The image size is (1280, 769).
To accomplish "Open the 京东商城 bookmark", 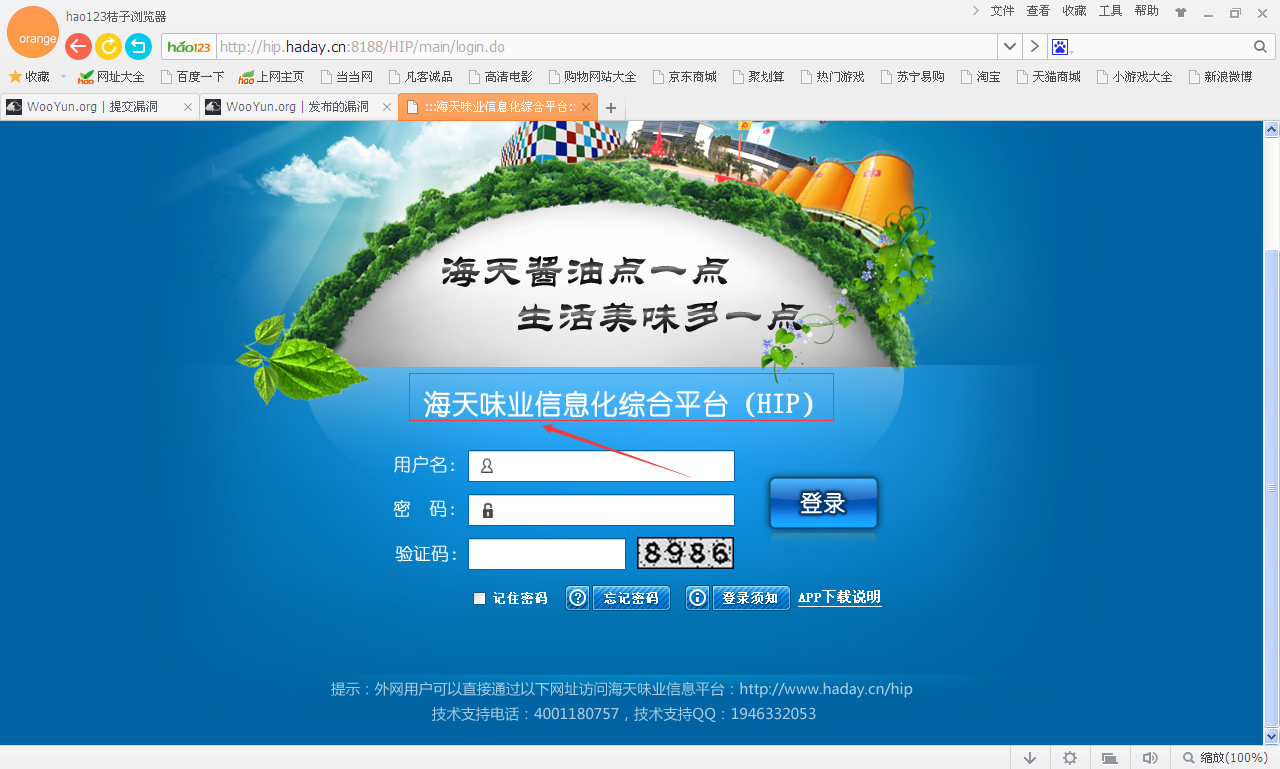I will [684, 77].
